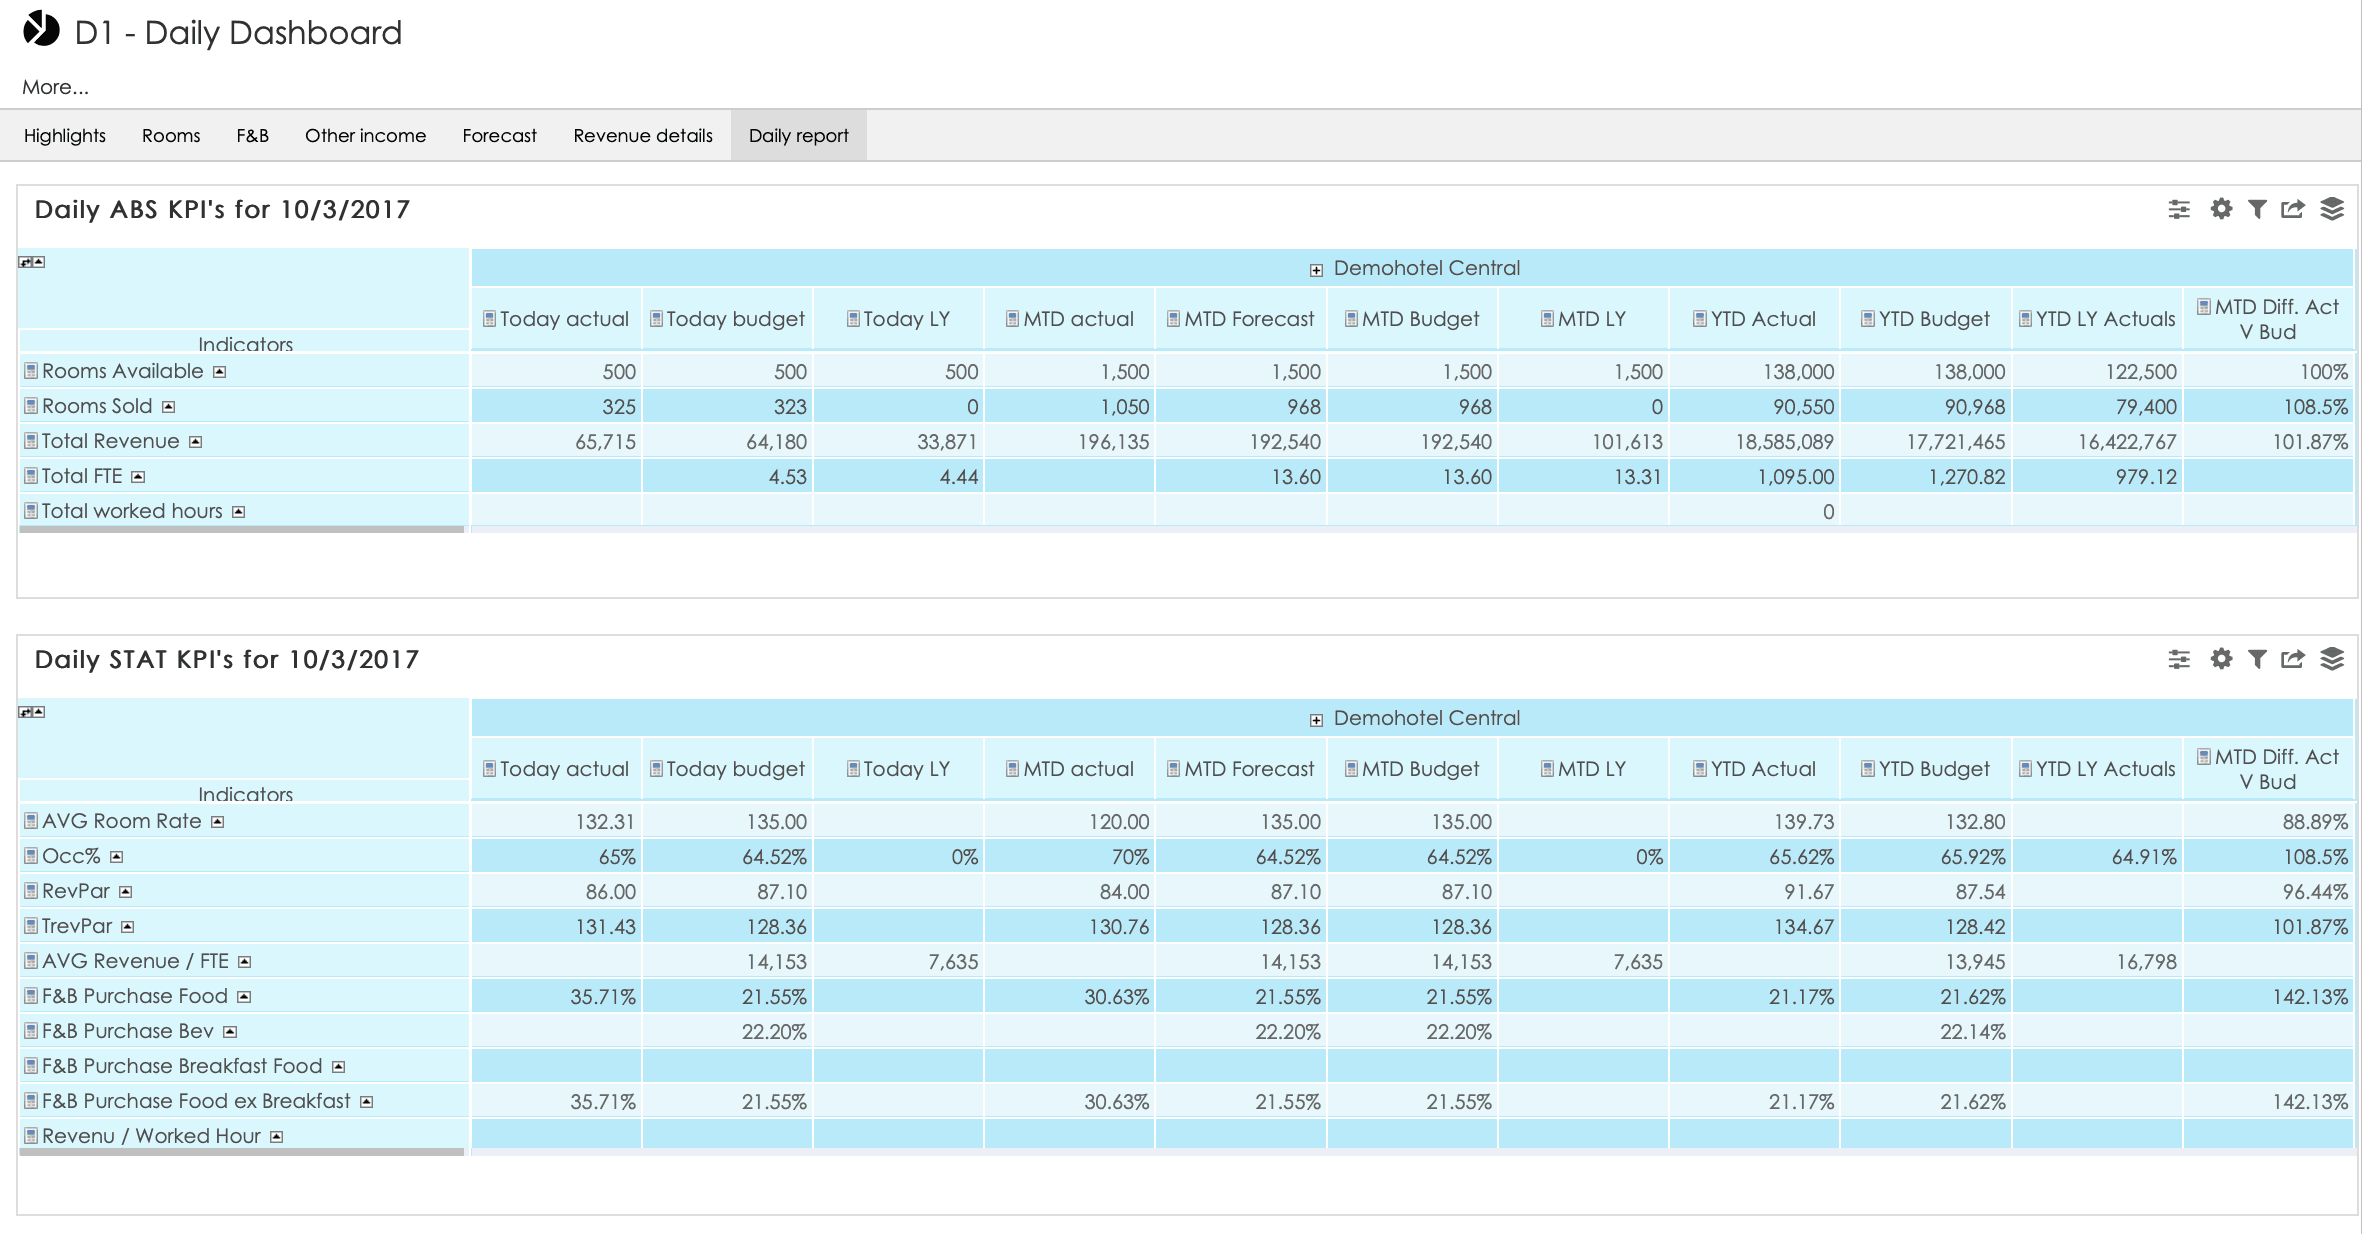Image resolution: width=2362 pixels, height=1234 pixels.
Task: Click the arrow next to Rooms Sold indicator
Action: (x=169, y=407)
